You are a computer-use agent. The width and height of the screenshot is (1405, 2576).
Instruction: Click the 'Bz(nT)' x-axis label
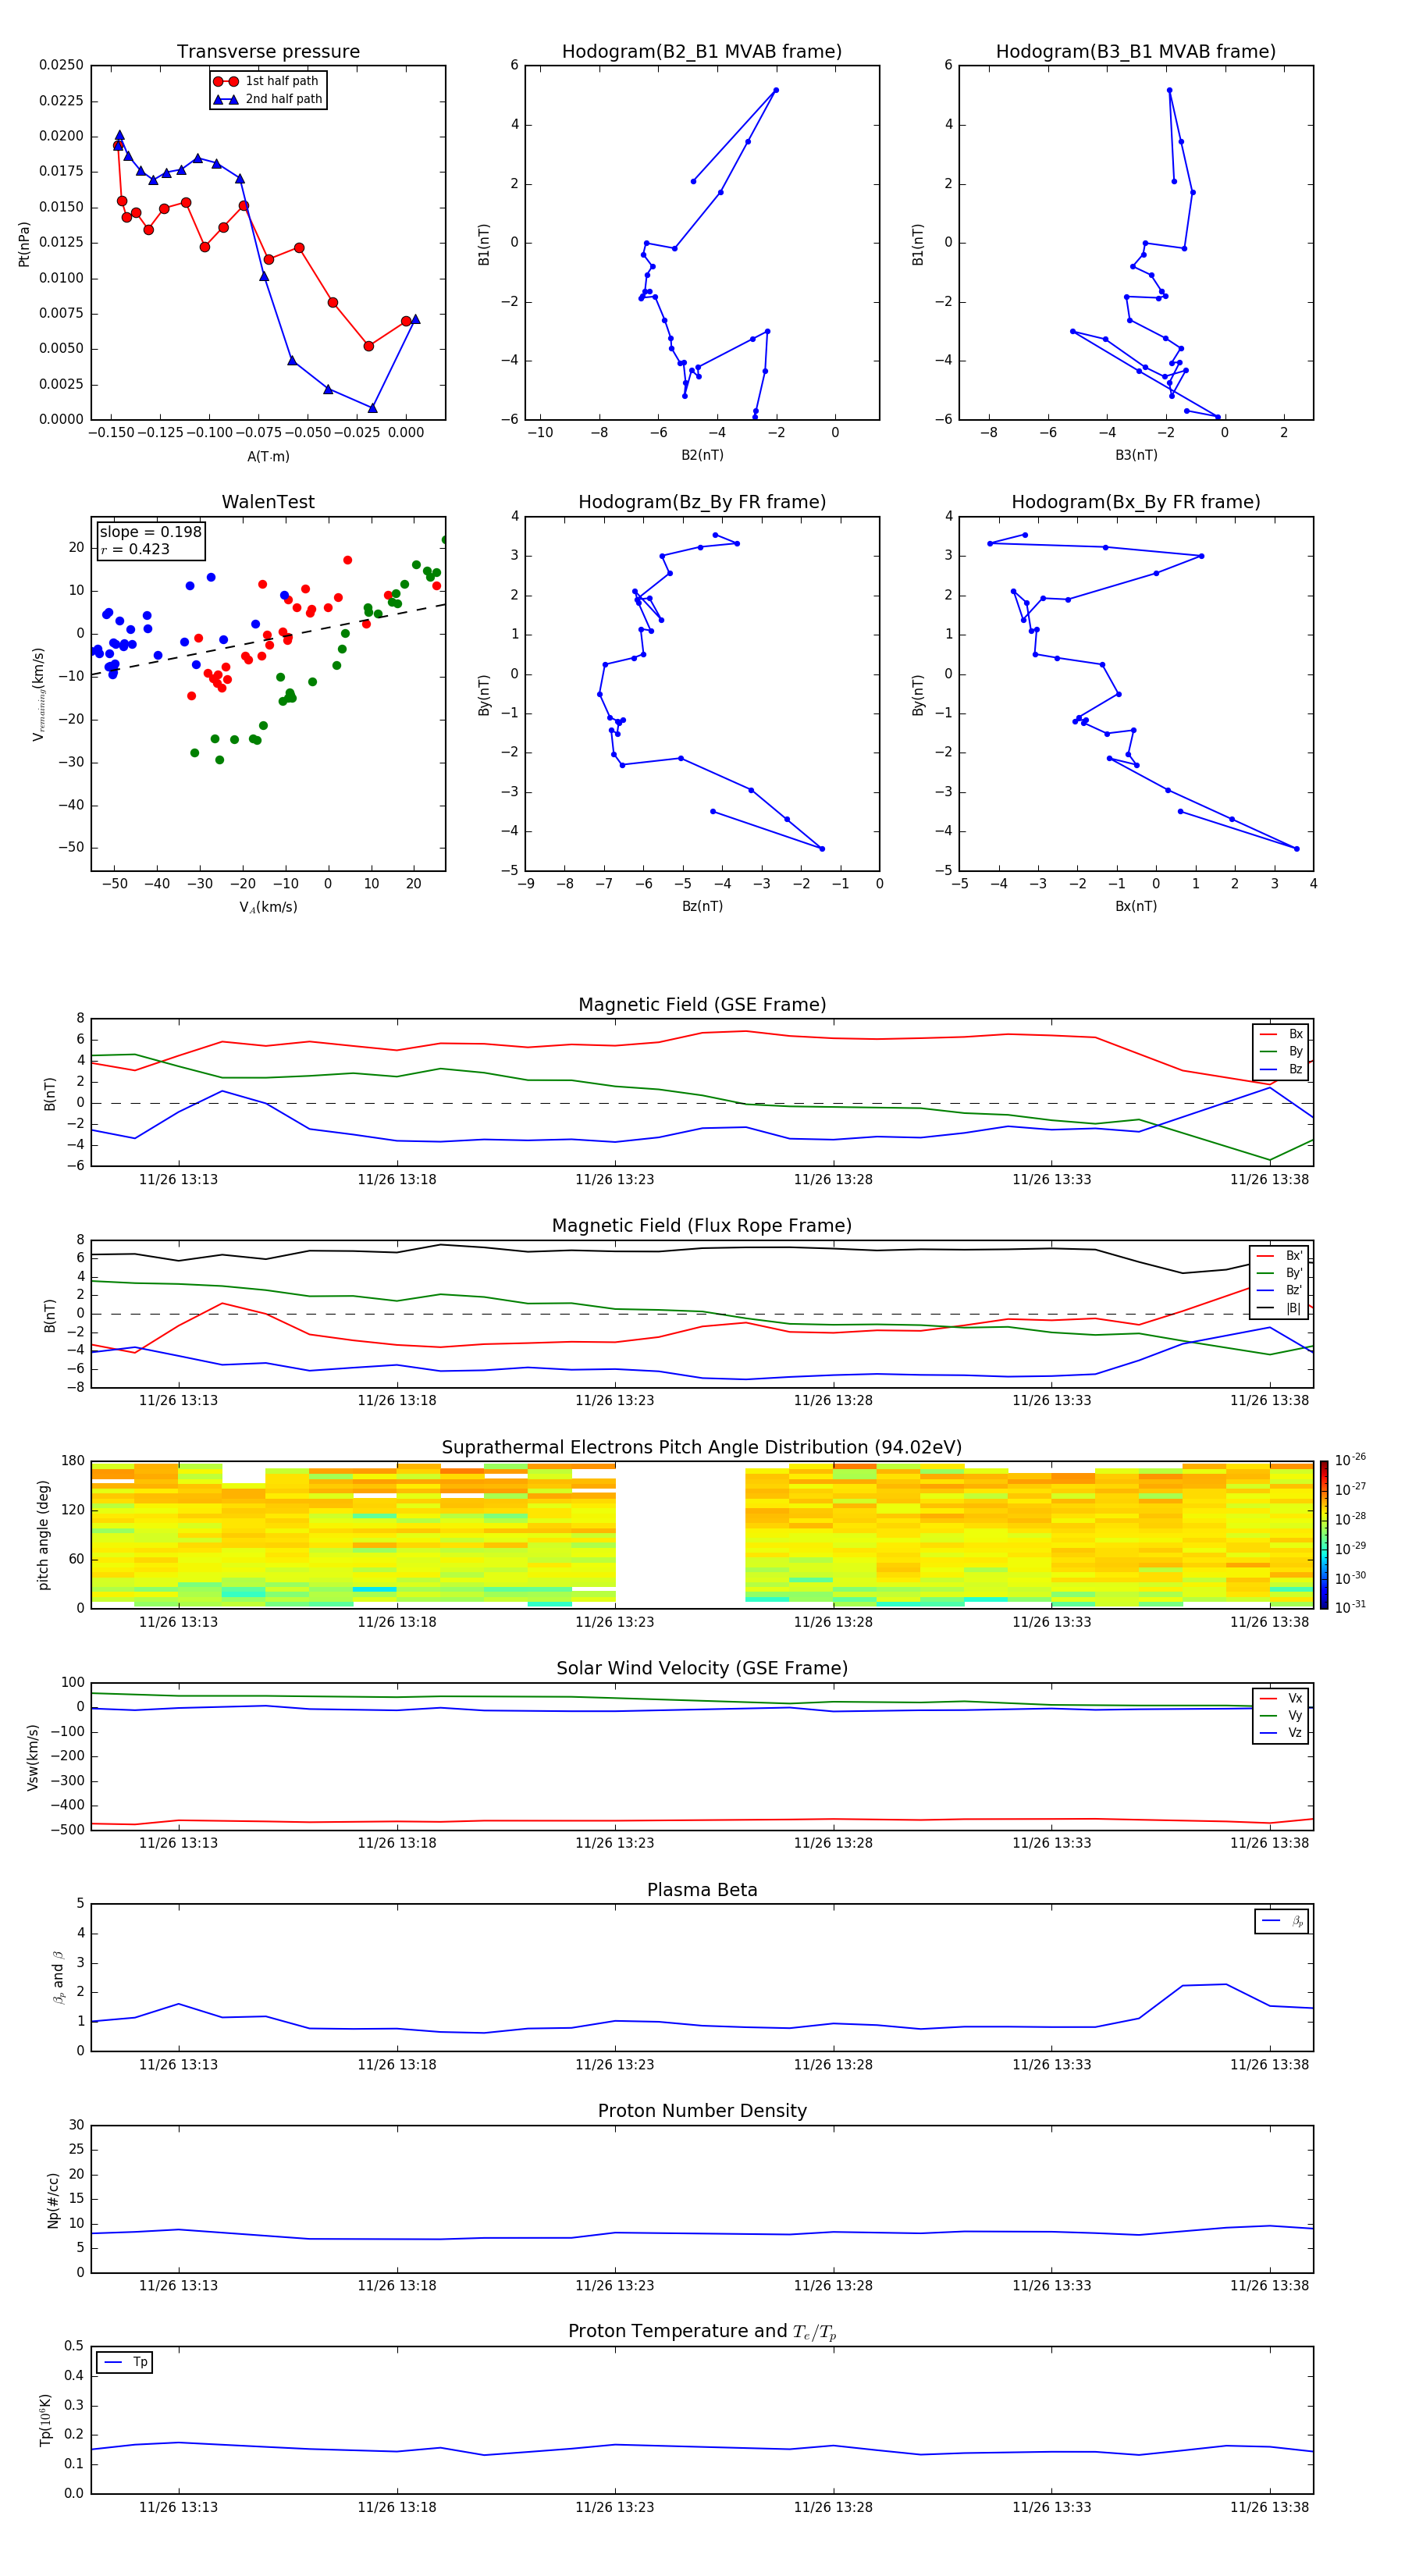click(702, 906)
